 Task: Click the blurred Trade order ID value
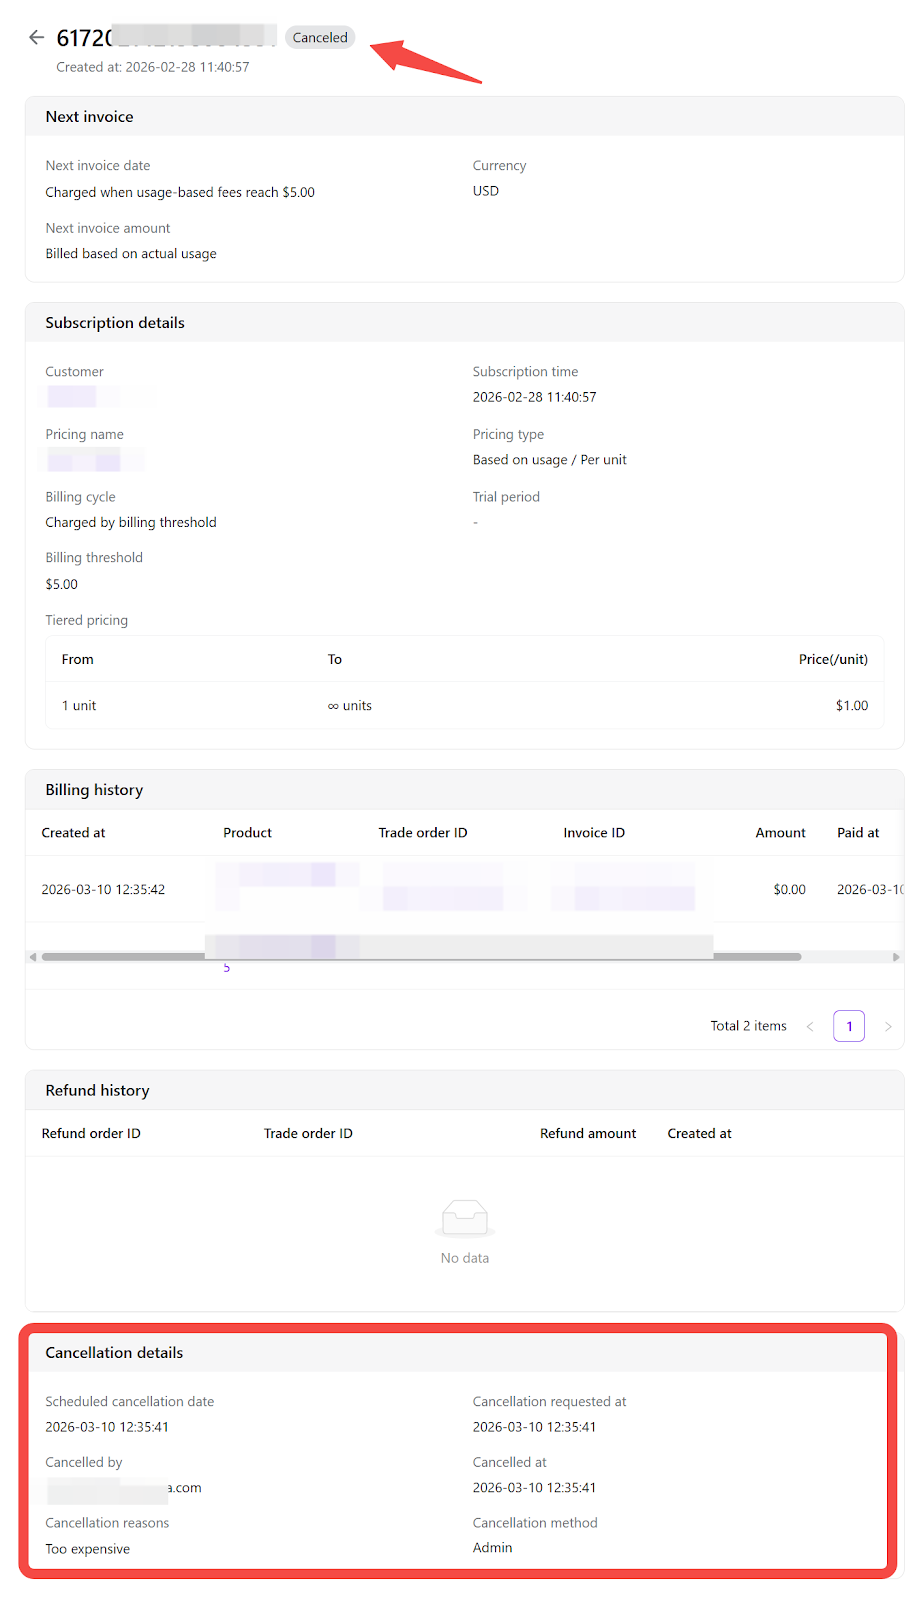[x=443, y=889]
